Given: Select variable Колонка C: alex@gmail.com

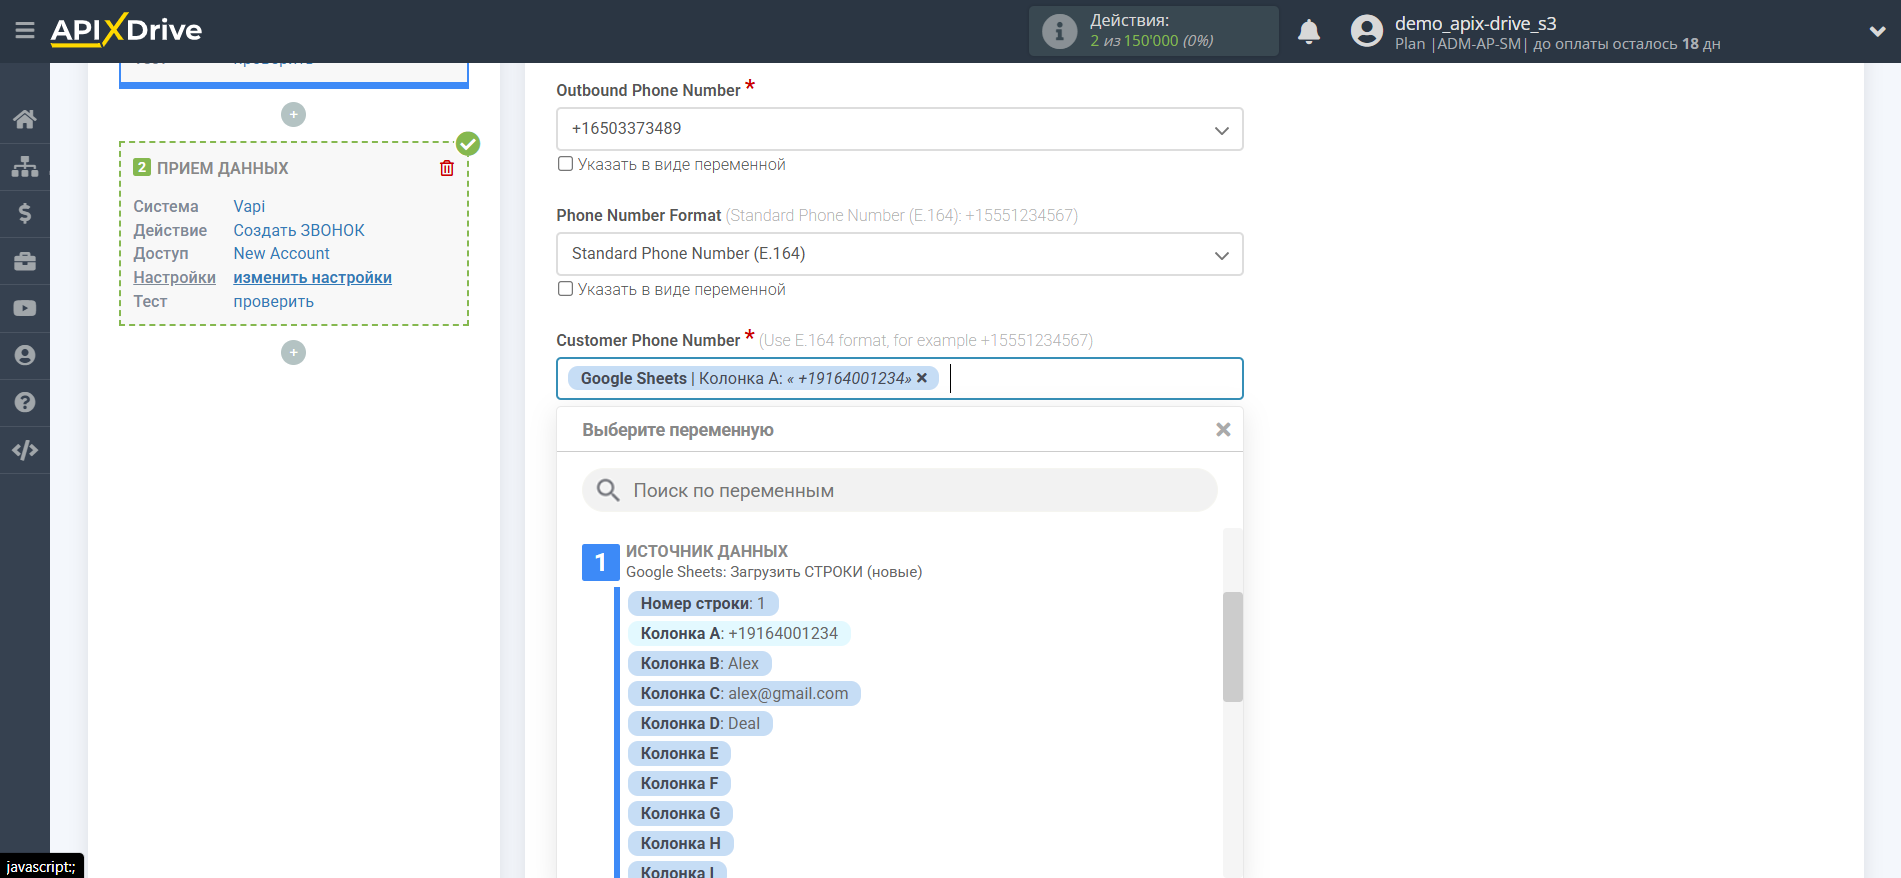Looking at the screenshot, I should click(x=744, y=693).
